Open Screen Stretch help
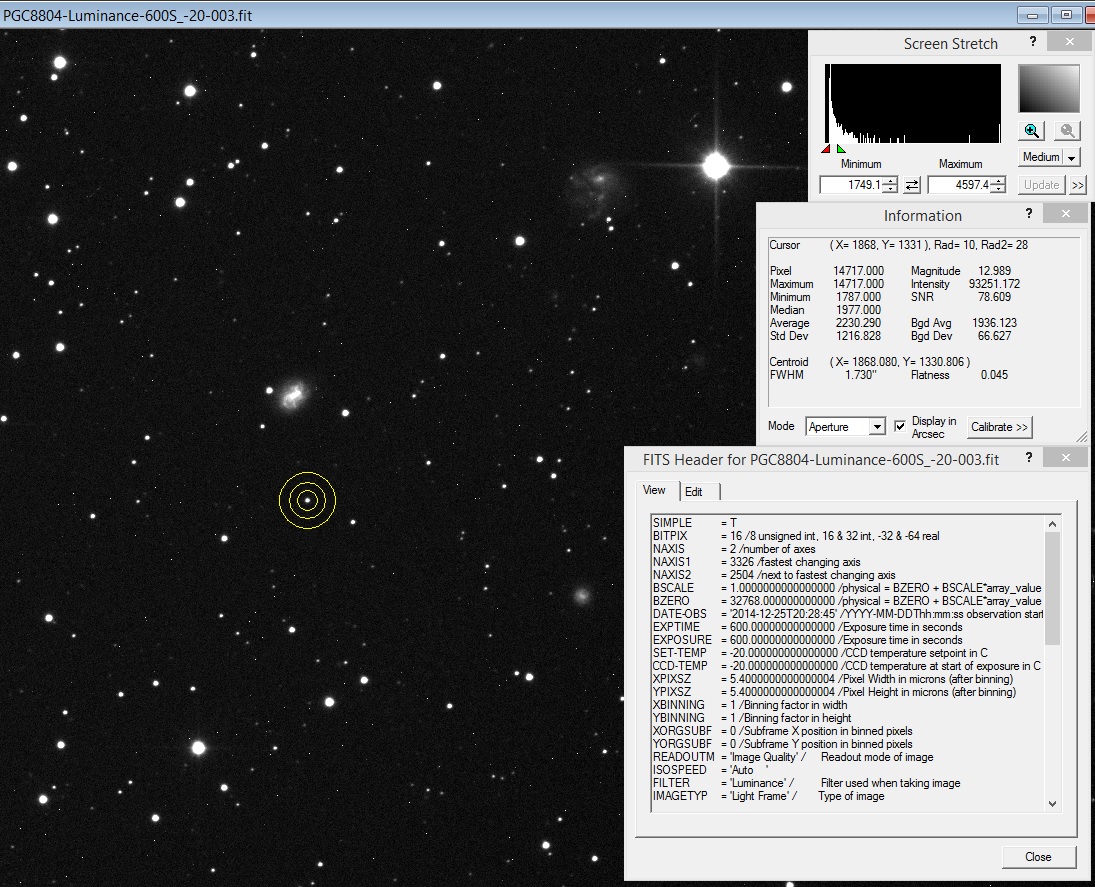 coord(1033,42)
